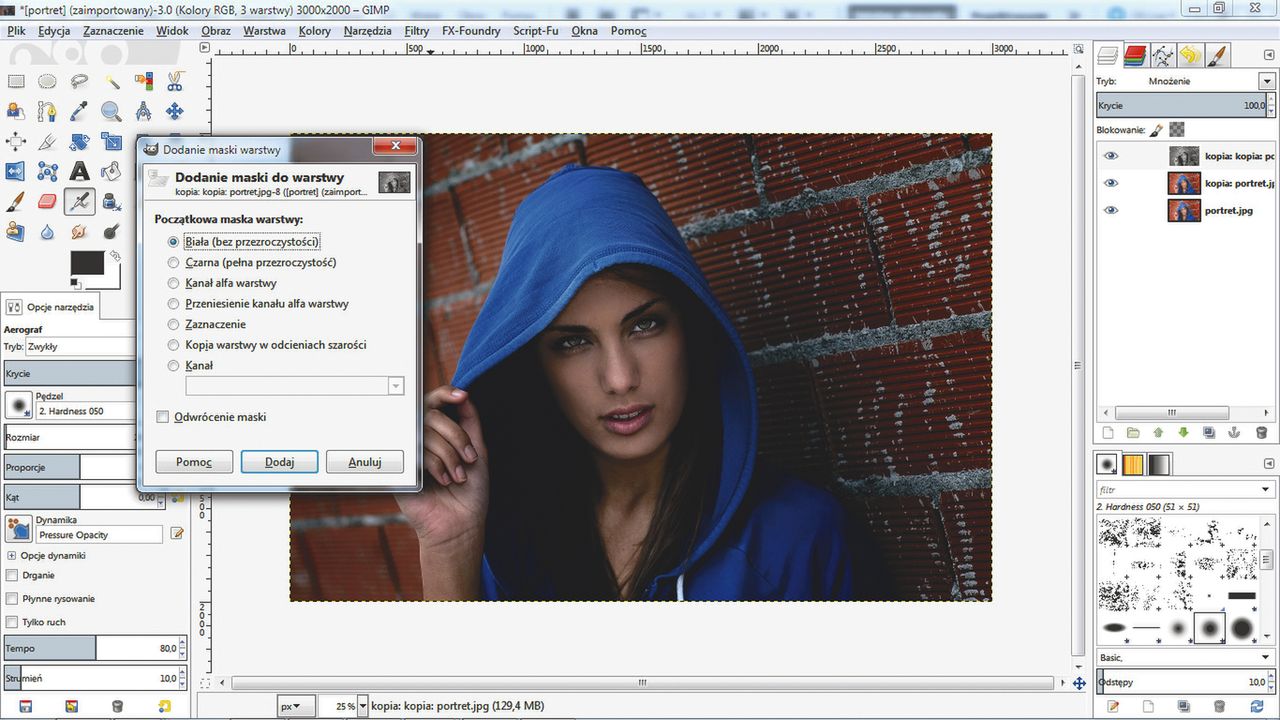Select 'Przeniesienie kanału alfa warstwy' option
1280x720 pixels.
click(x=174, y=304)
